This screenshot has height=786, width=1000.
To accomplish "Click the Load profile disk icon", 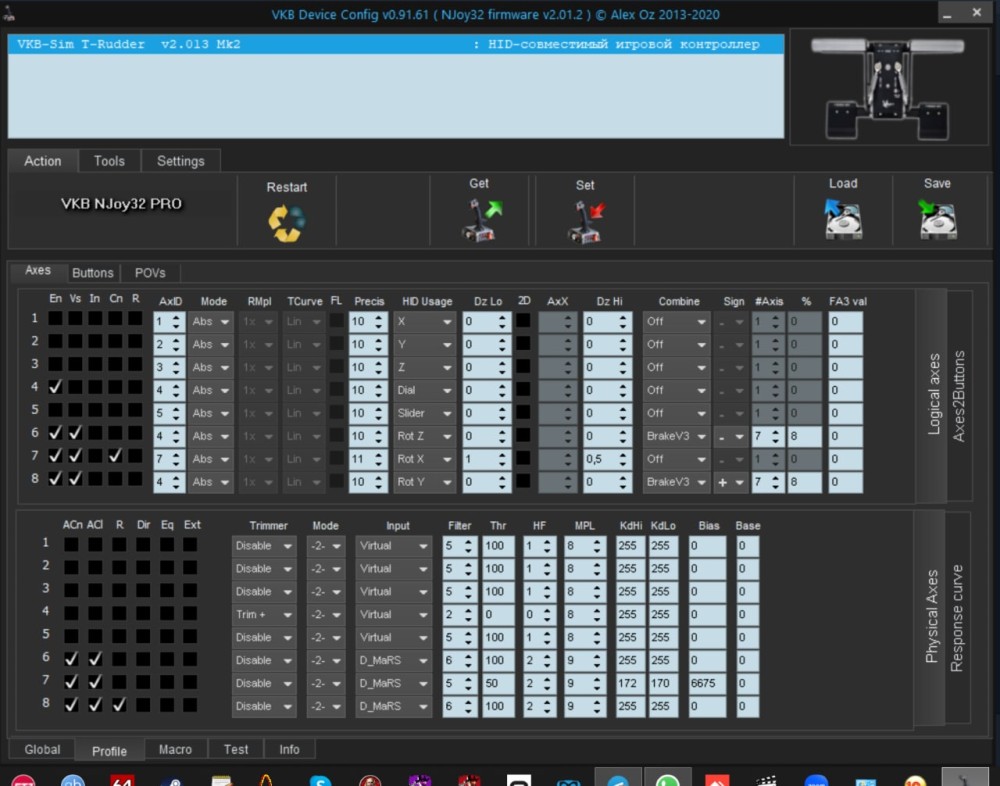I will tap(842, 220).
